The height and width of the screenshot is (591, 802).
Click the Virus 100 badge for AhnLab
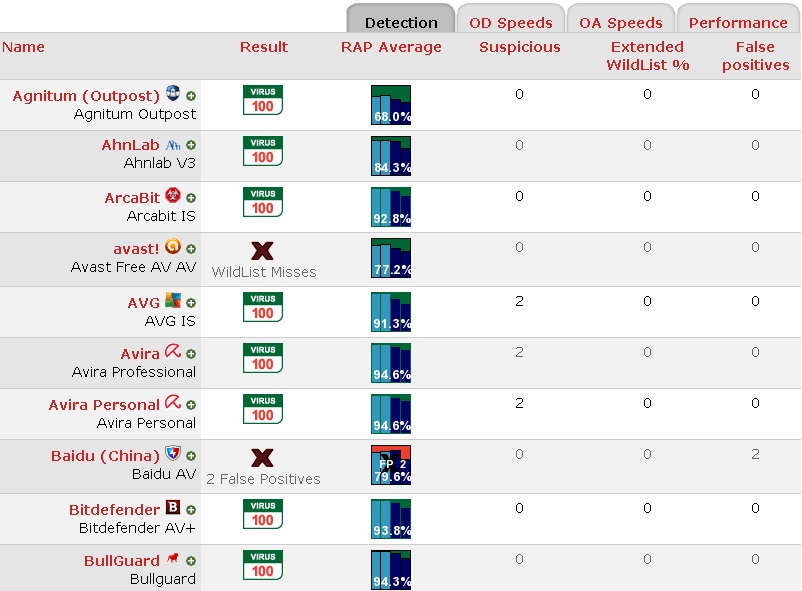point(263,151)
